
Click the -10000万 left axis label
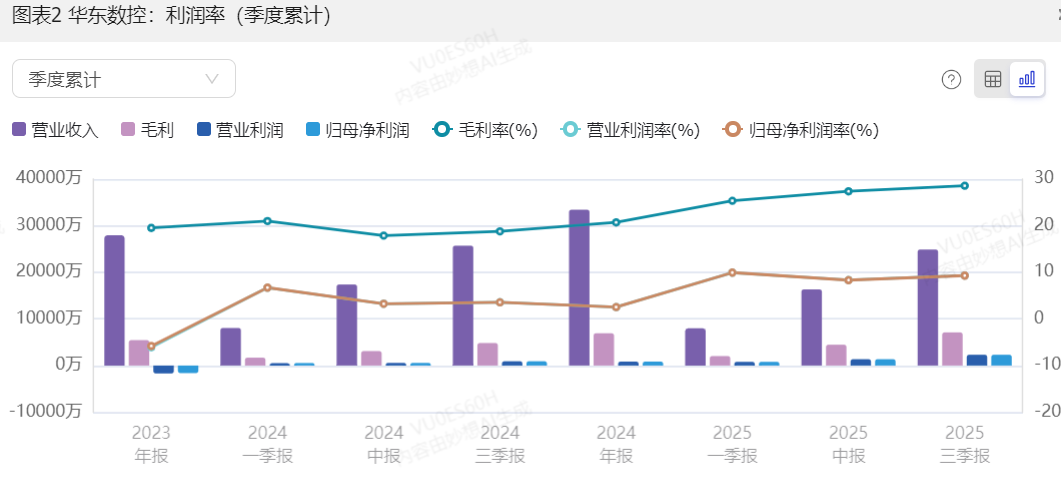click(45, 411)
